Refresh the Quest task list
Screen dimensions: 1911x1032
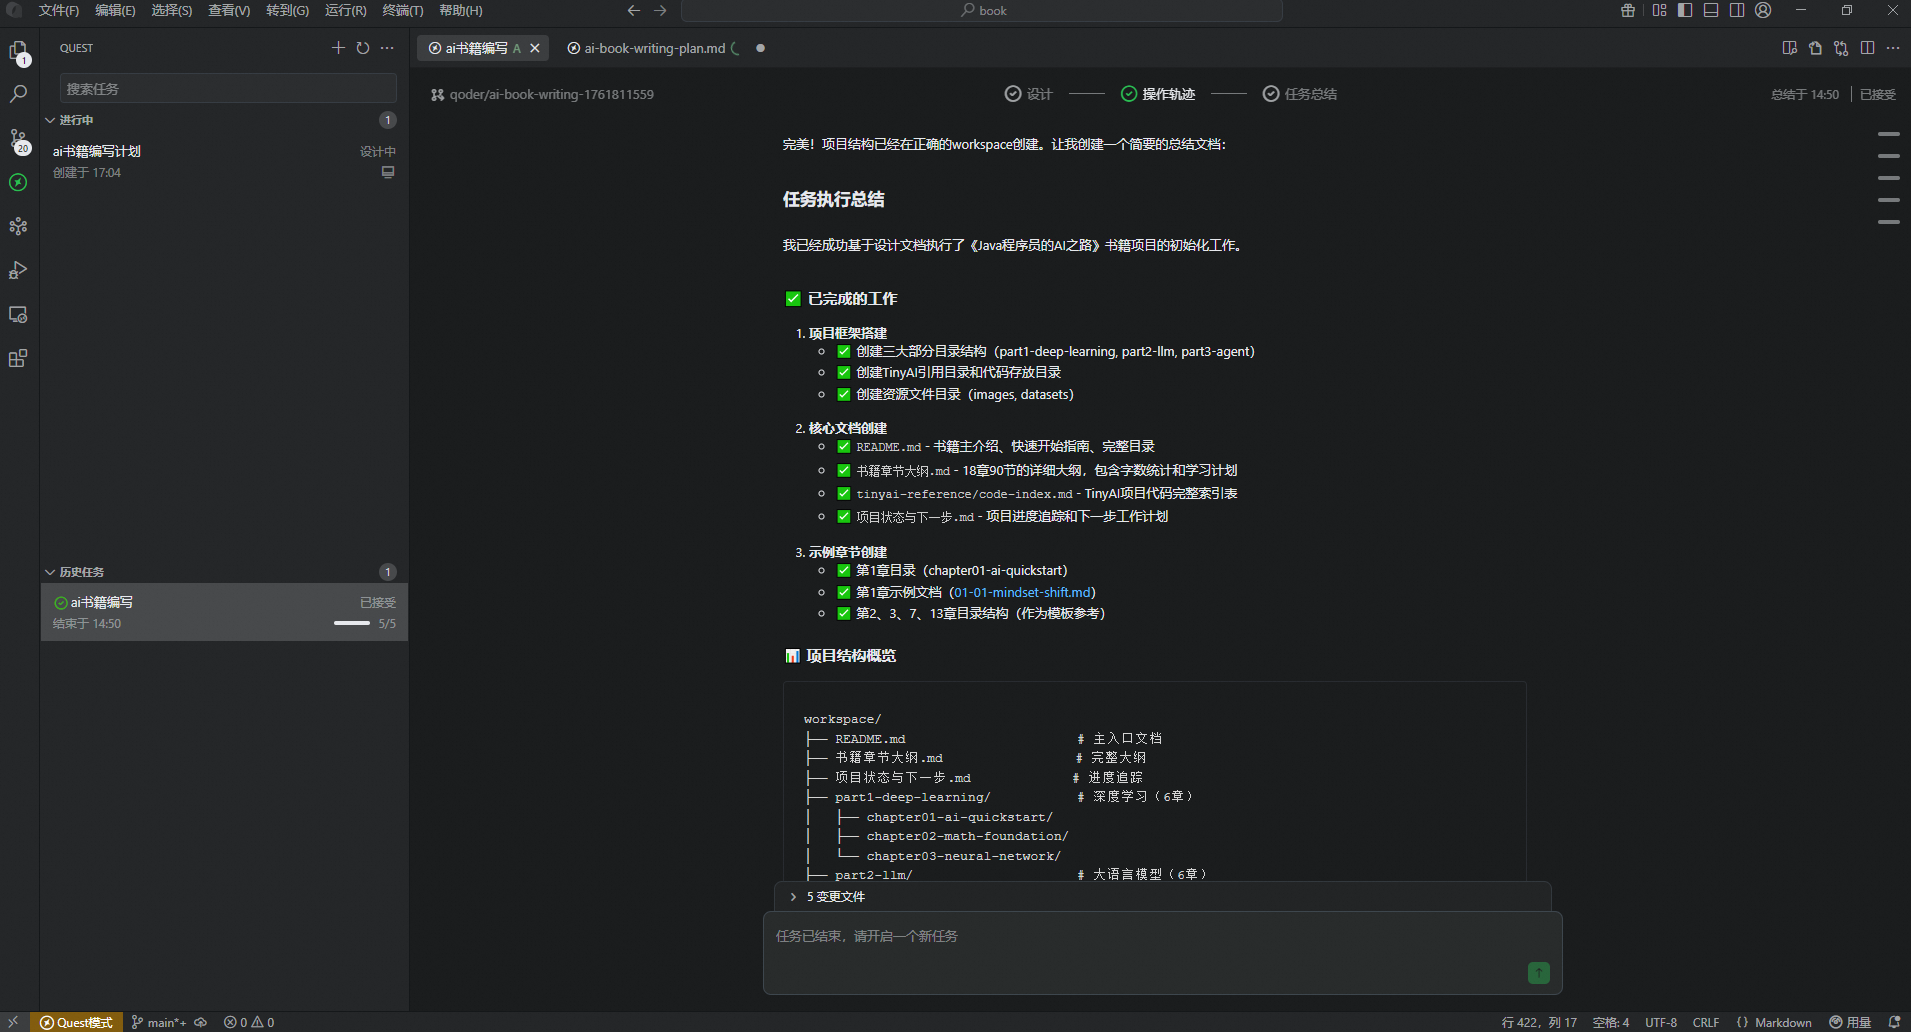click(x=363, y=48)
